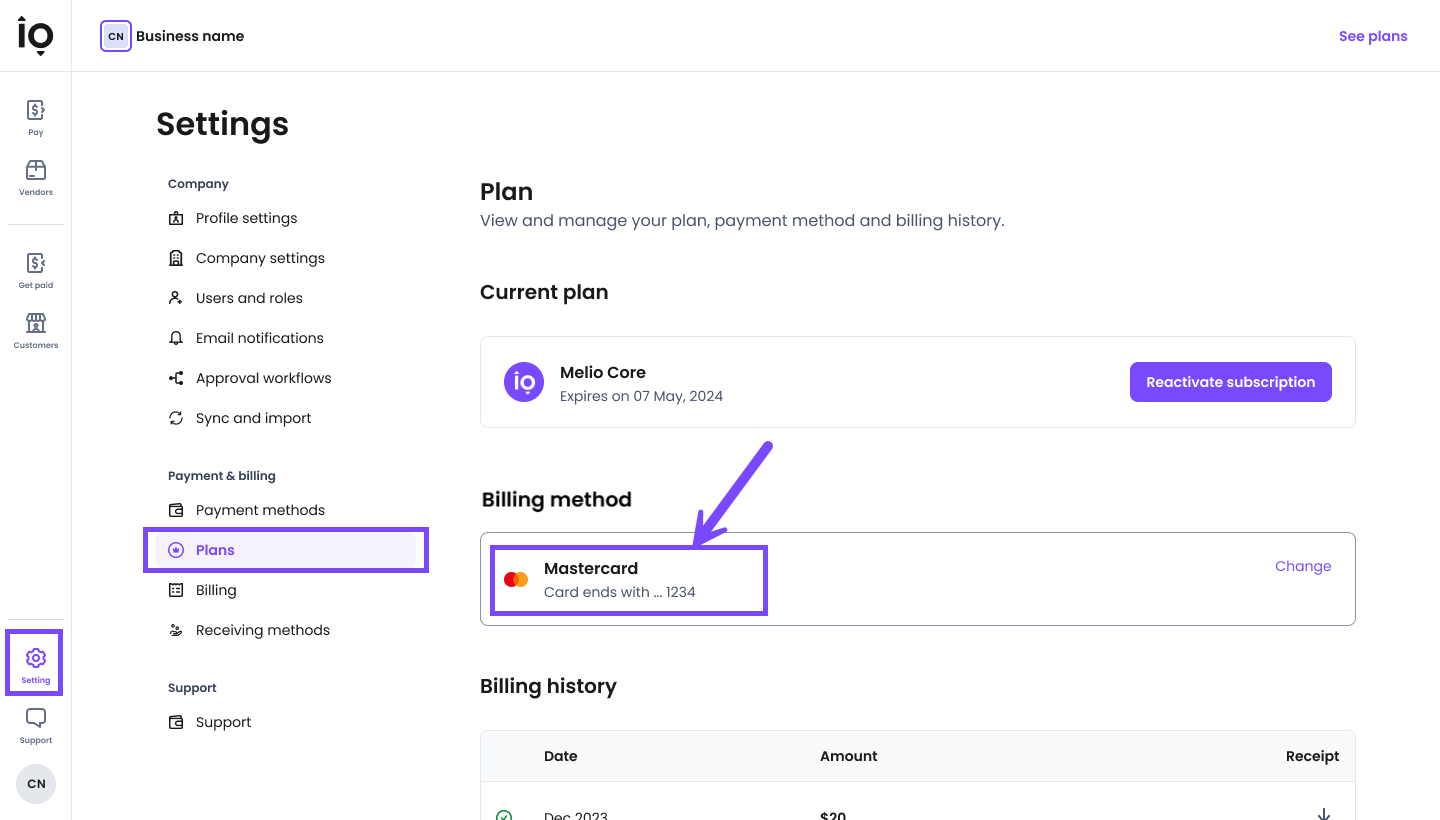This screenshot has height=820, width=1440.
Task: Open the Support chat bubble icon
Action: [x=36, y=718]
